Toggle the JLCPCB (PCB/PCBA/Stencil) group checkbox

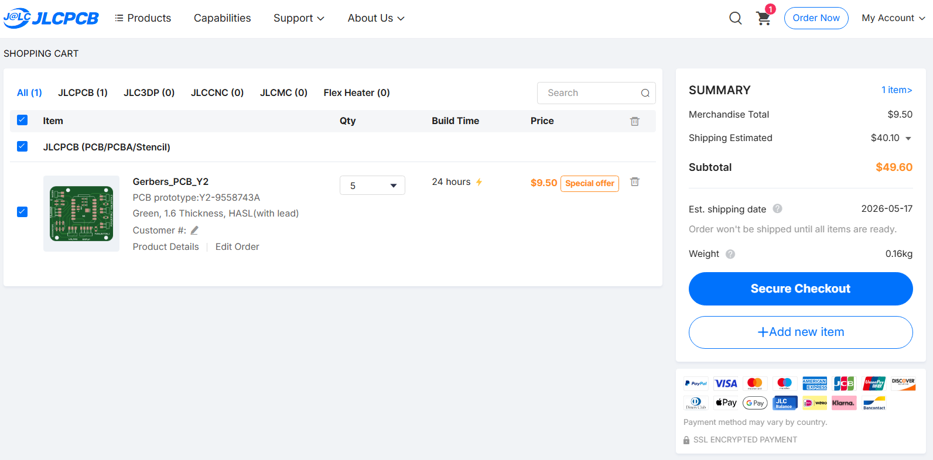[x=22, y=146]
